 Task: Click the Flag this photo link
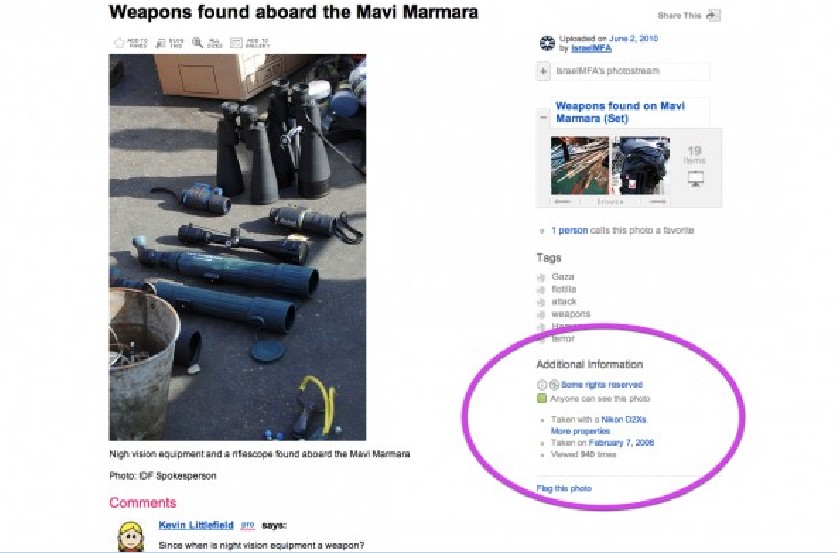pyautogui.click(x=564, y=488)
